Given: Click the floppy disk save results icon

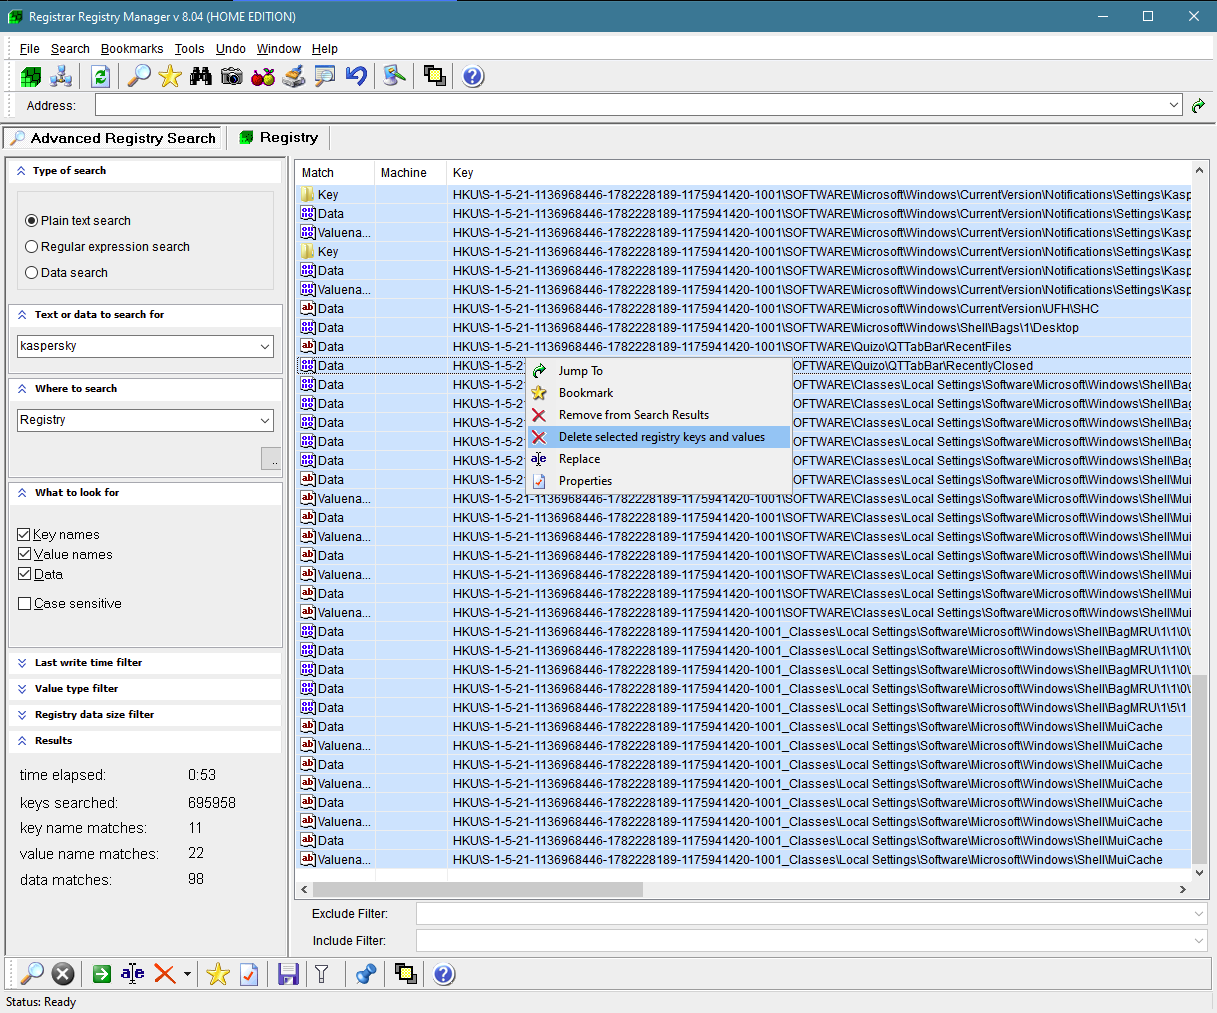Looking at the screenshot, I should pos(288,974).
